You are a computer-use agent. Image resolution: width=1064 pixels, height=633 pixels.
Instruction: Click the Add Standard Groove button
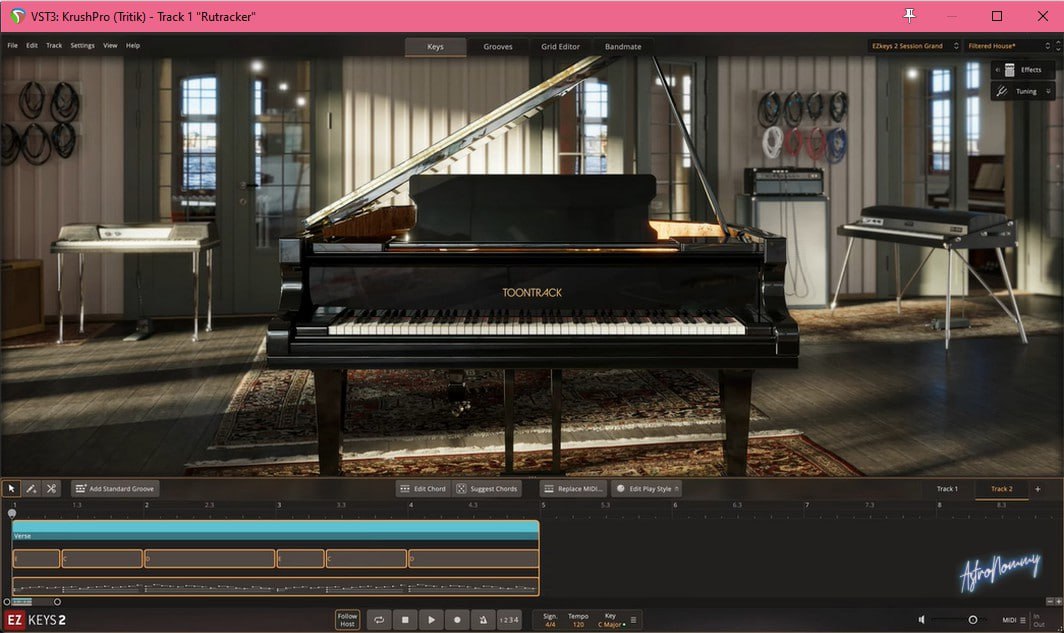[115, 488]
